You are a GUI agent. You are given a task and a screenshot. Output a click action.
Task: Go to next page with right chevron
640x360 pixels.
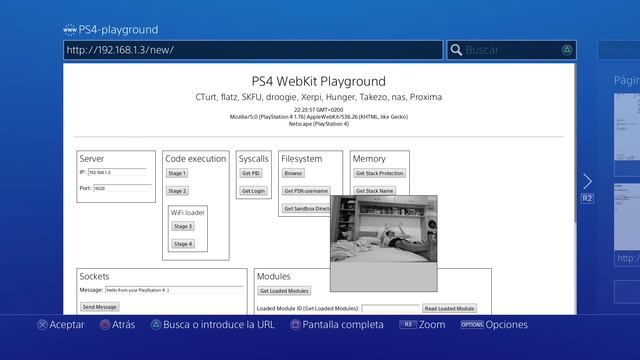tap(587, 181)
